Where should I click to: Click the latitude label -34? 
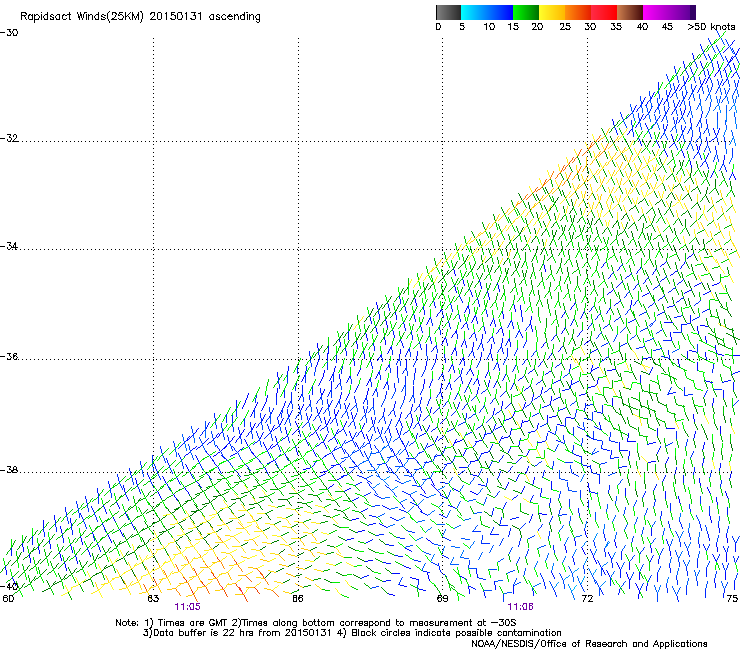pos(9,246)
